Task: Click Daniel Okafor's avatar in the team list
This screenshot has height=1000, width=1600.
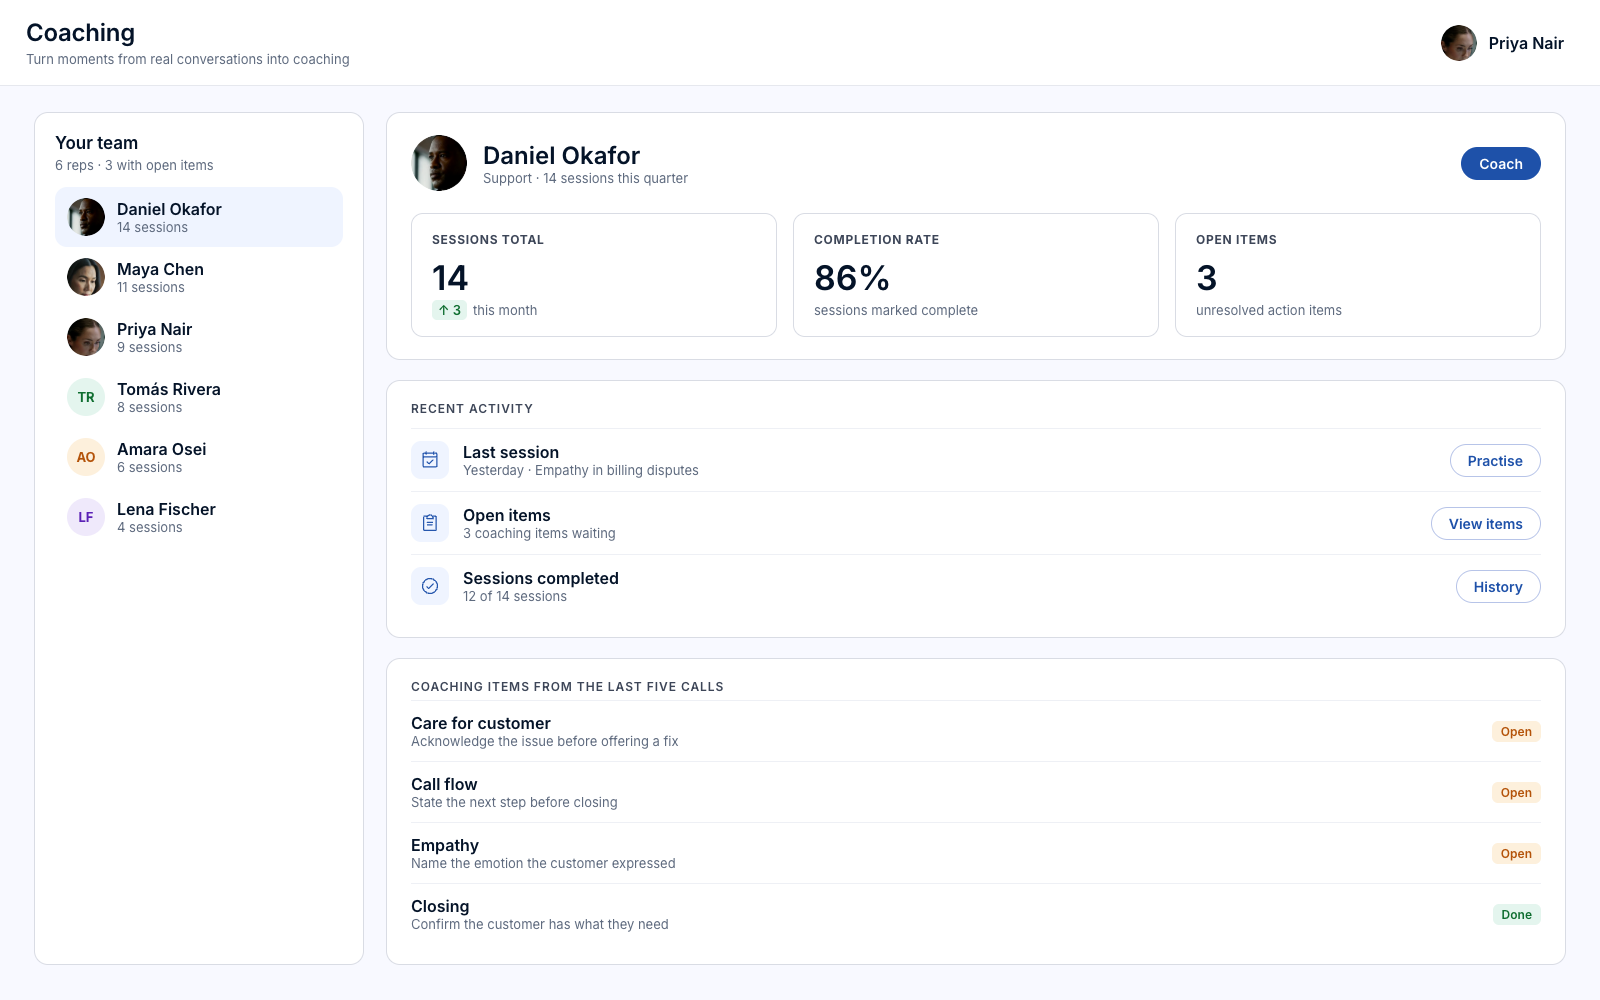Action: click(86, 217)
